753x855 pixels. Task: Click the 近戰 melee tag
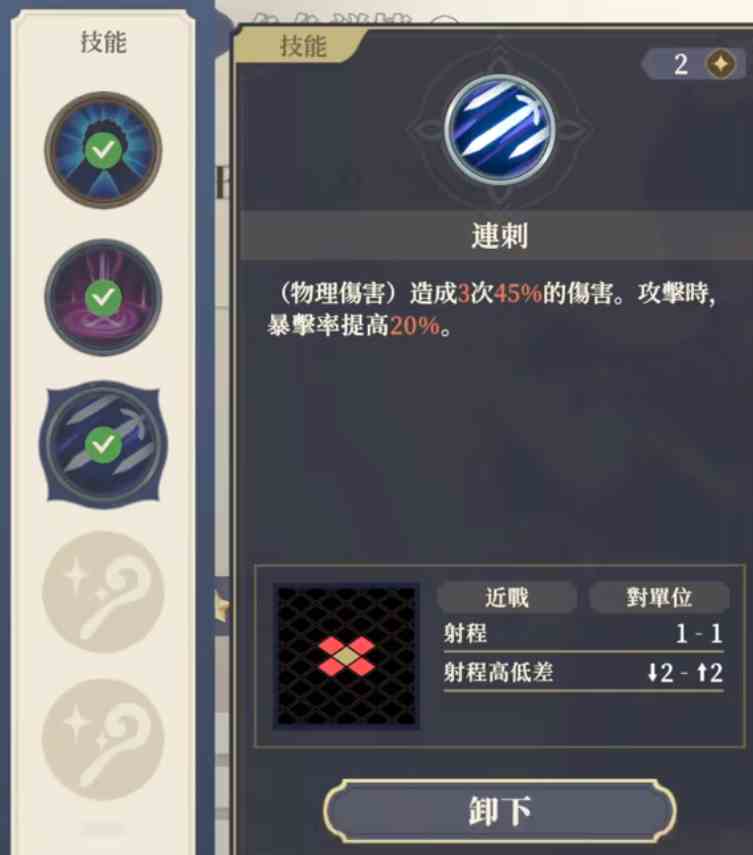tap(507, 597)
